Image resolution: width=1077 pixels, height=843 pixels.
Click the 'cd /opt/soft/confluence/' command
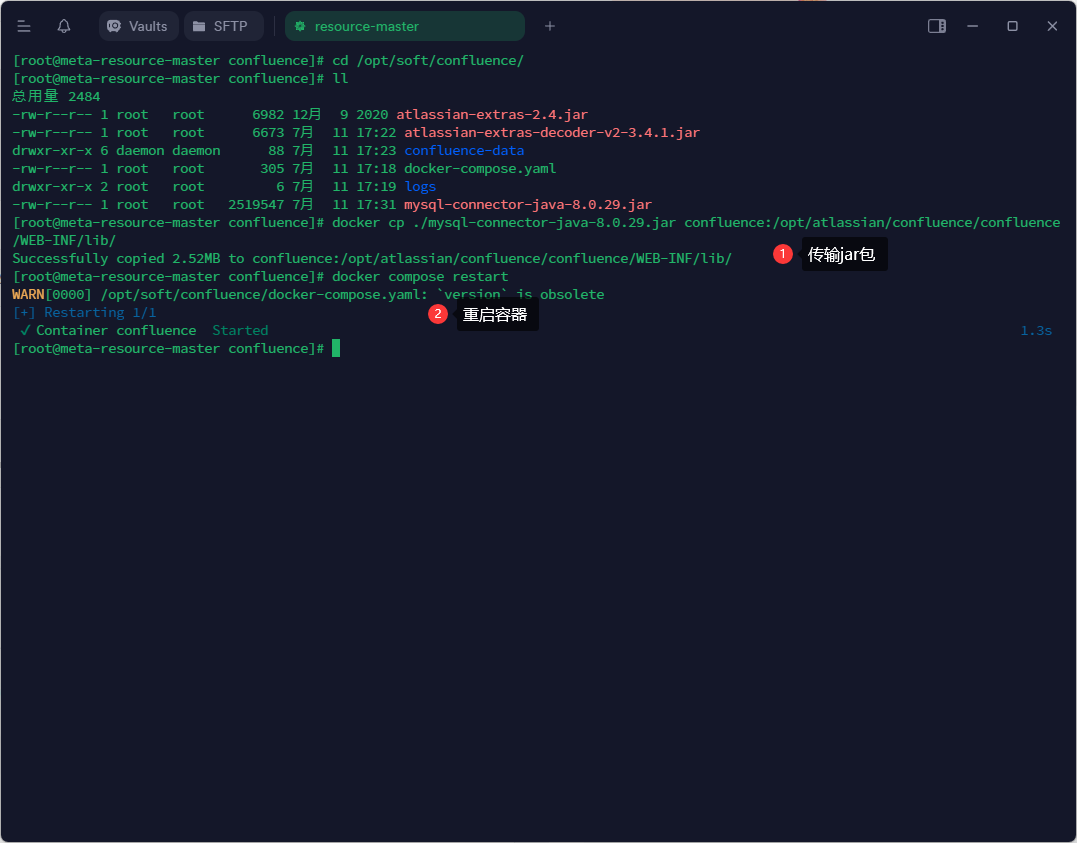coord(428,60)
